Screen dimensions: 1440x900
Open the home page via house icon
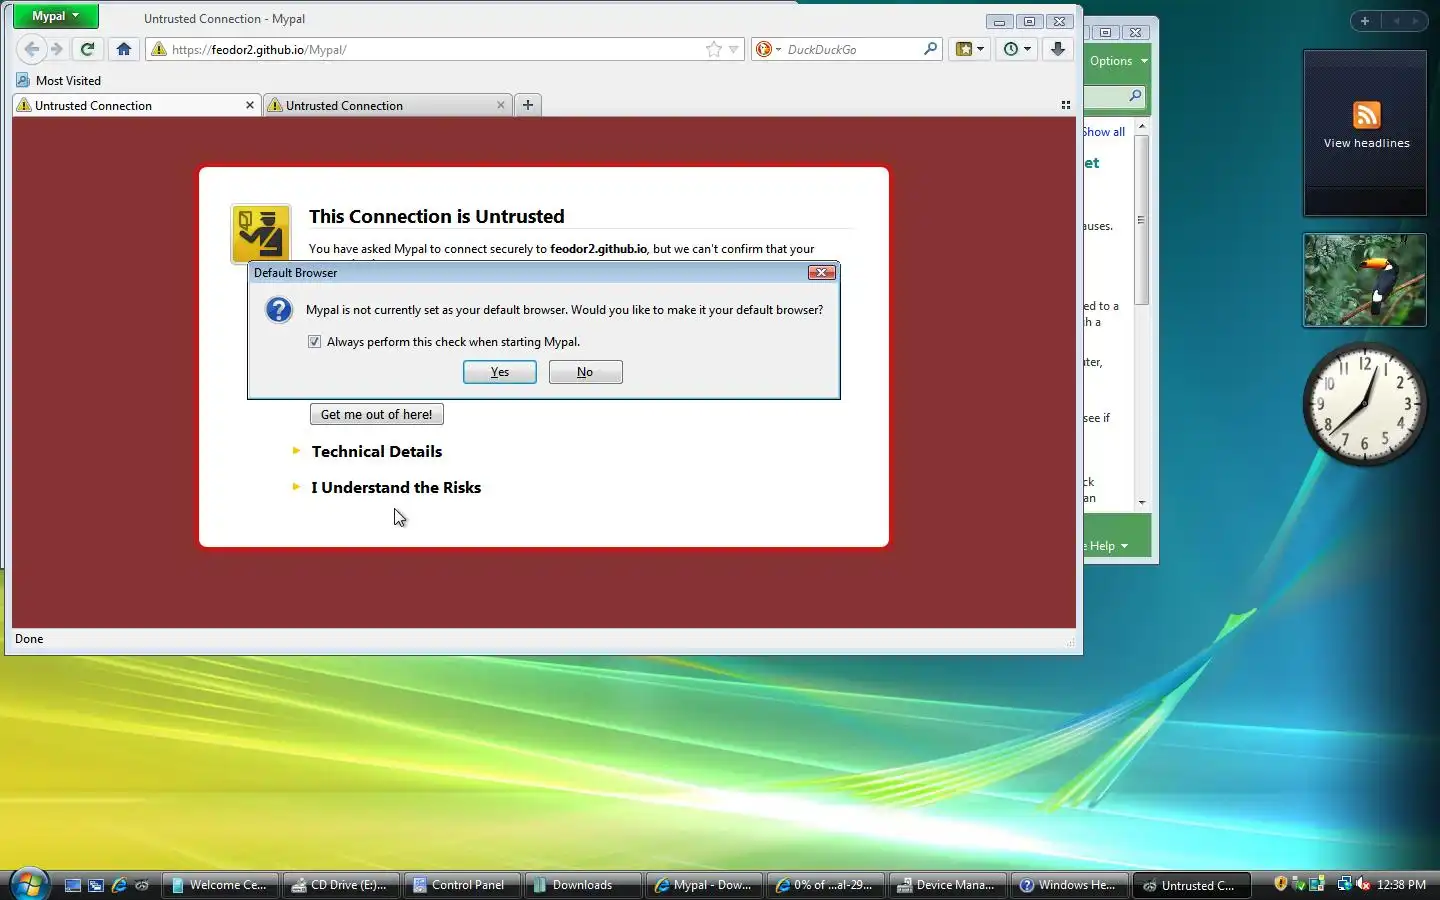[x=124, y=49]
